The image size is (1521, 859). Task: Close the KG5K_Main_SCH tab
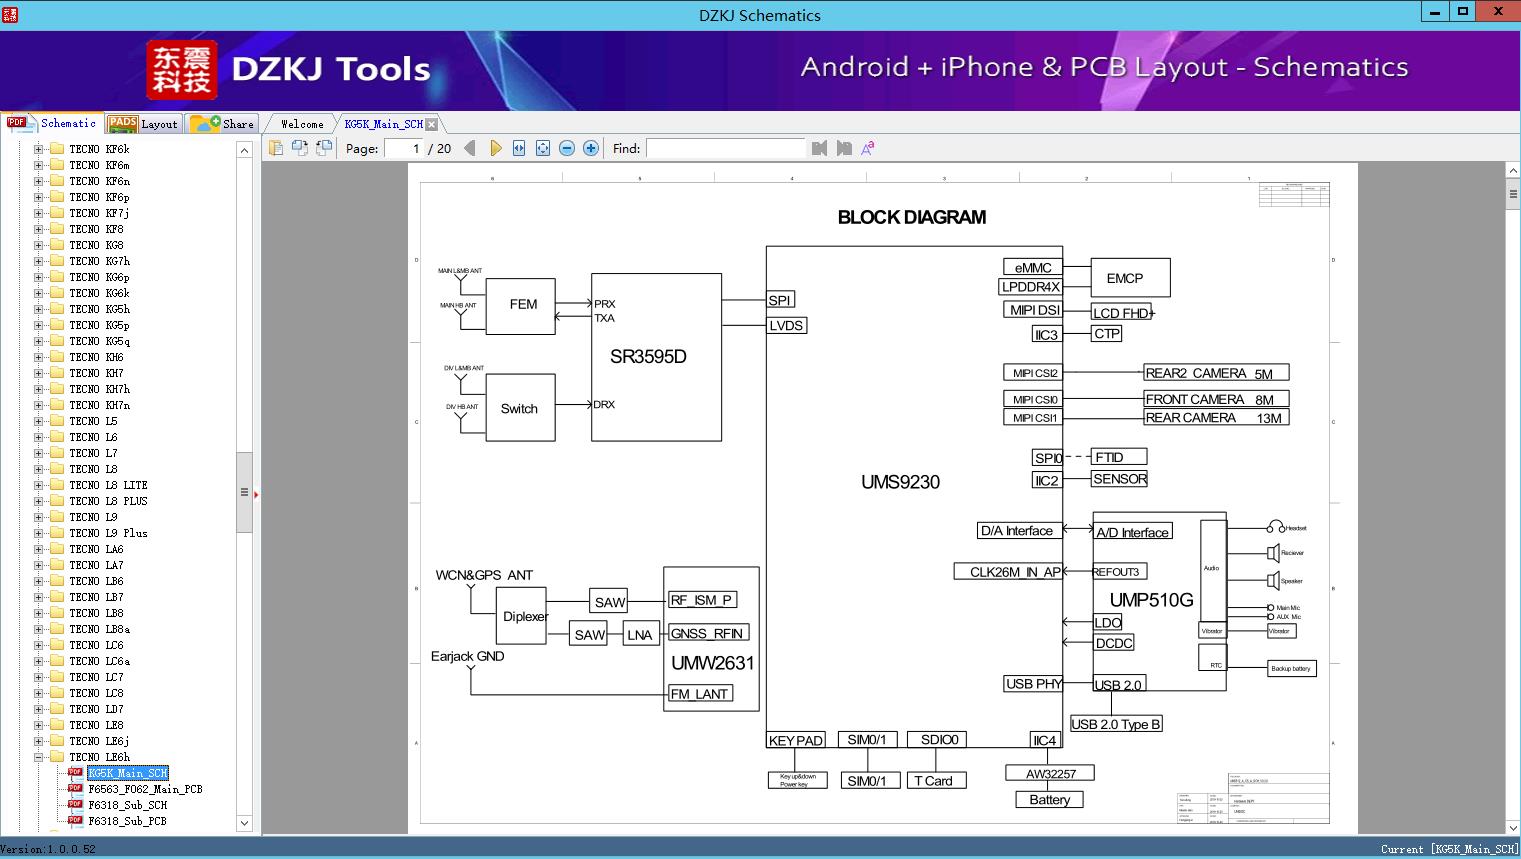pos(431,124)
